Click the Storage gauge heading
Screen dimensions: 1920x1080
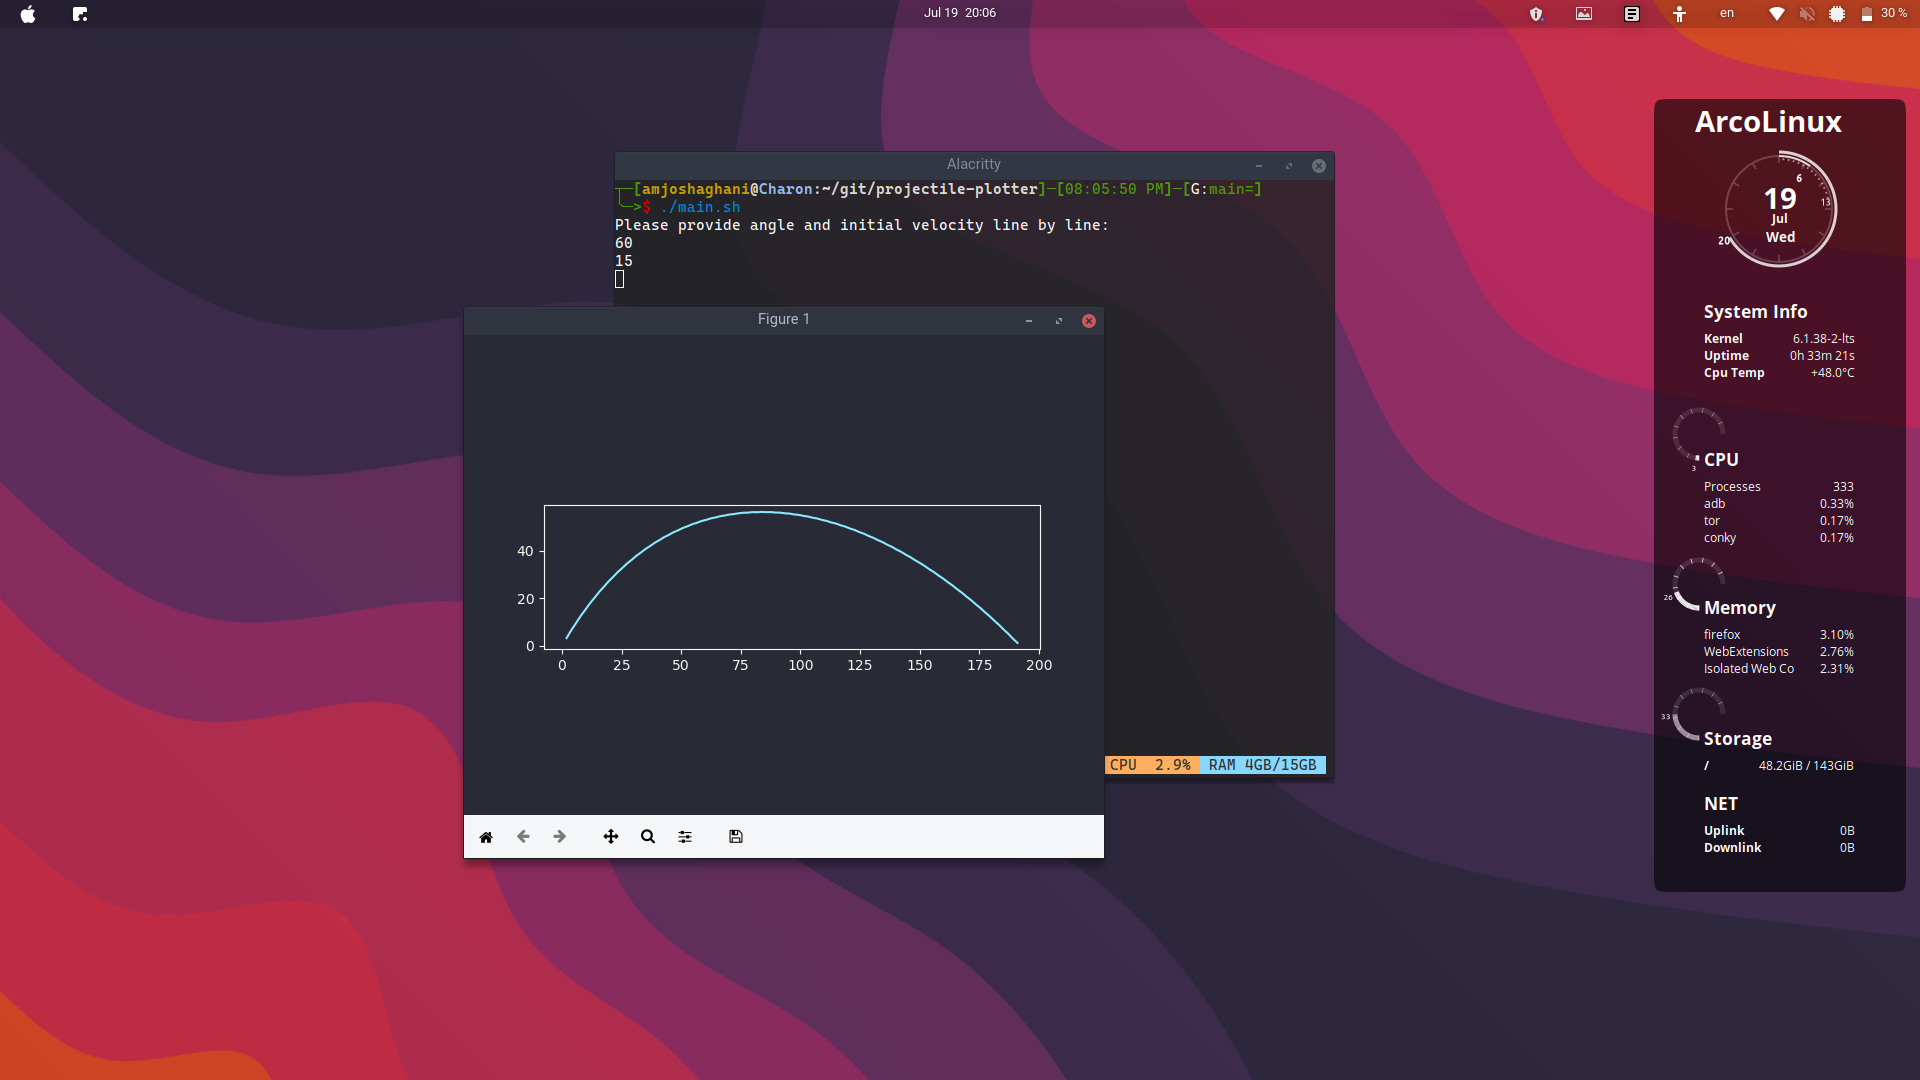coord(1738,739)
